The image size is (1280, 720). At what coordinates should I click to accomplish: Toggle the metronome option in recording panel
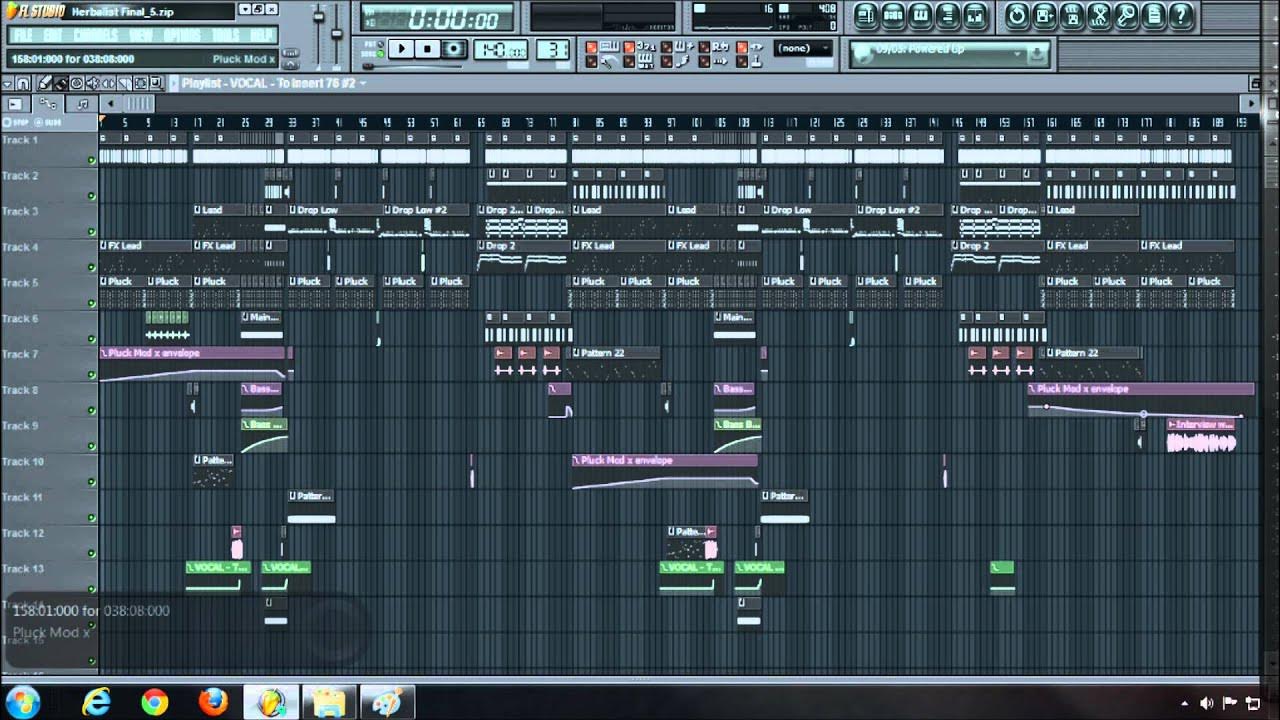[x=600, y=62]
